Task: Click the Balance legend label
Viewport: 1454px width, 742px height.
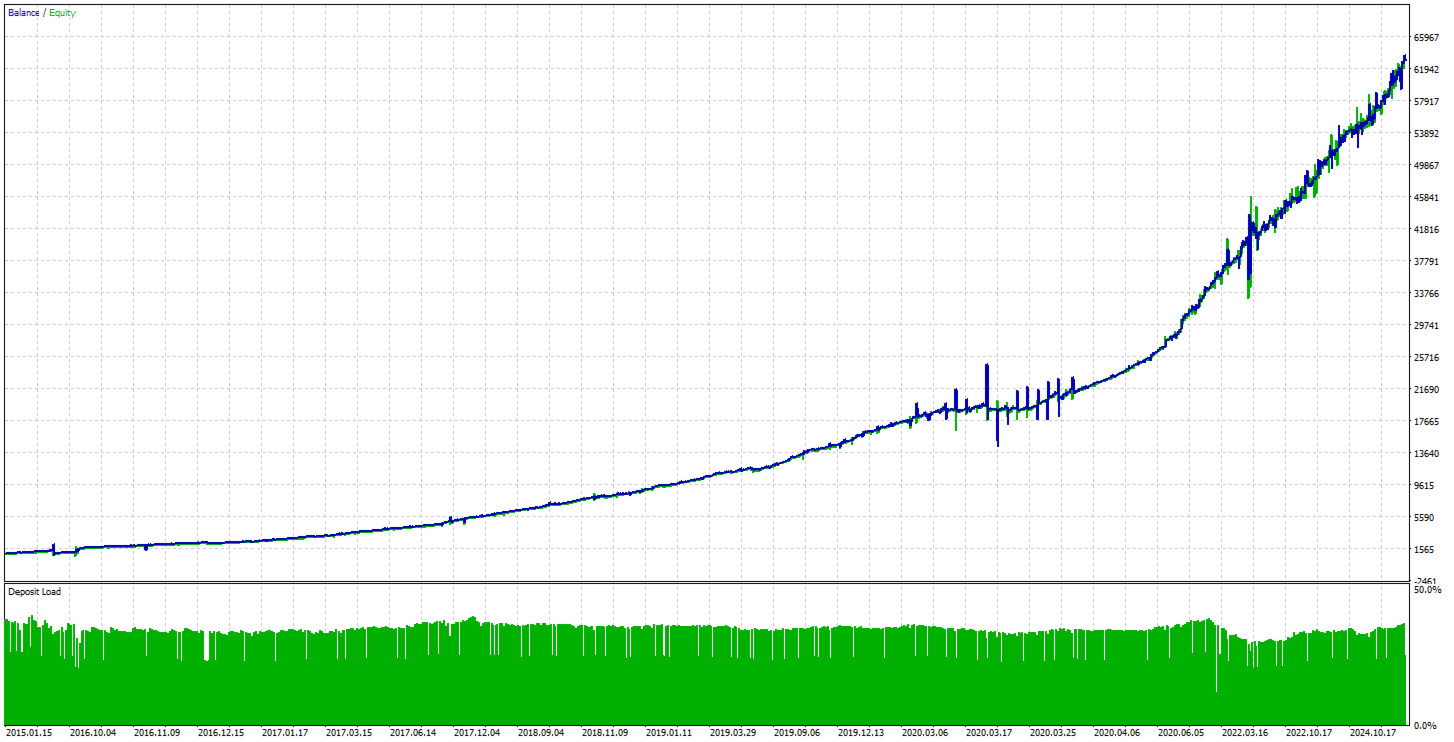Action: [24, 13]
